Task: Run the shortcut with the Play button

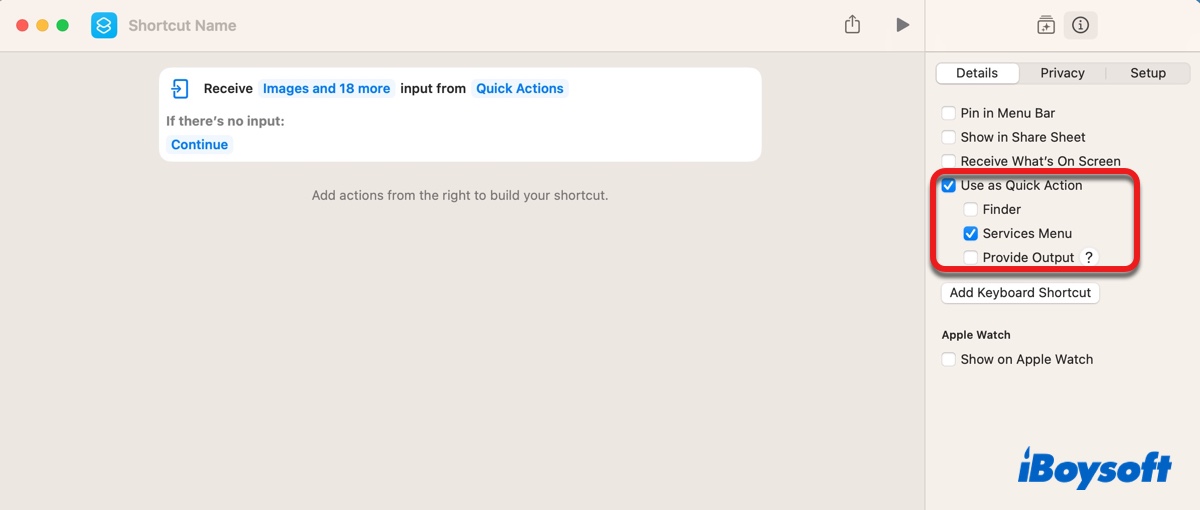Action: coord(902,25)
